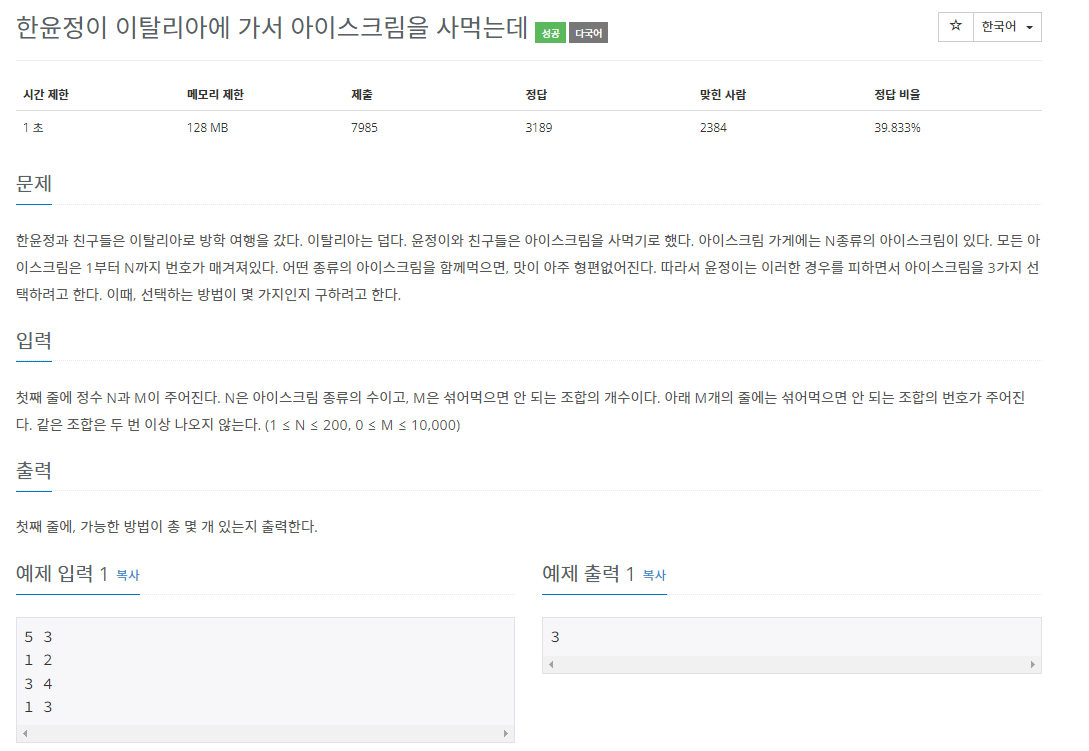
Task: Click the 정답 비율 column header
Action: tap(897, 94)
